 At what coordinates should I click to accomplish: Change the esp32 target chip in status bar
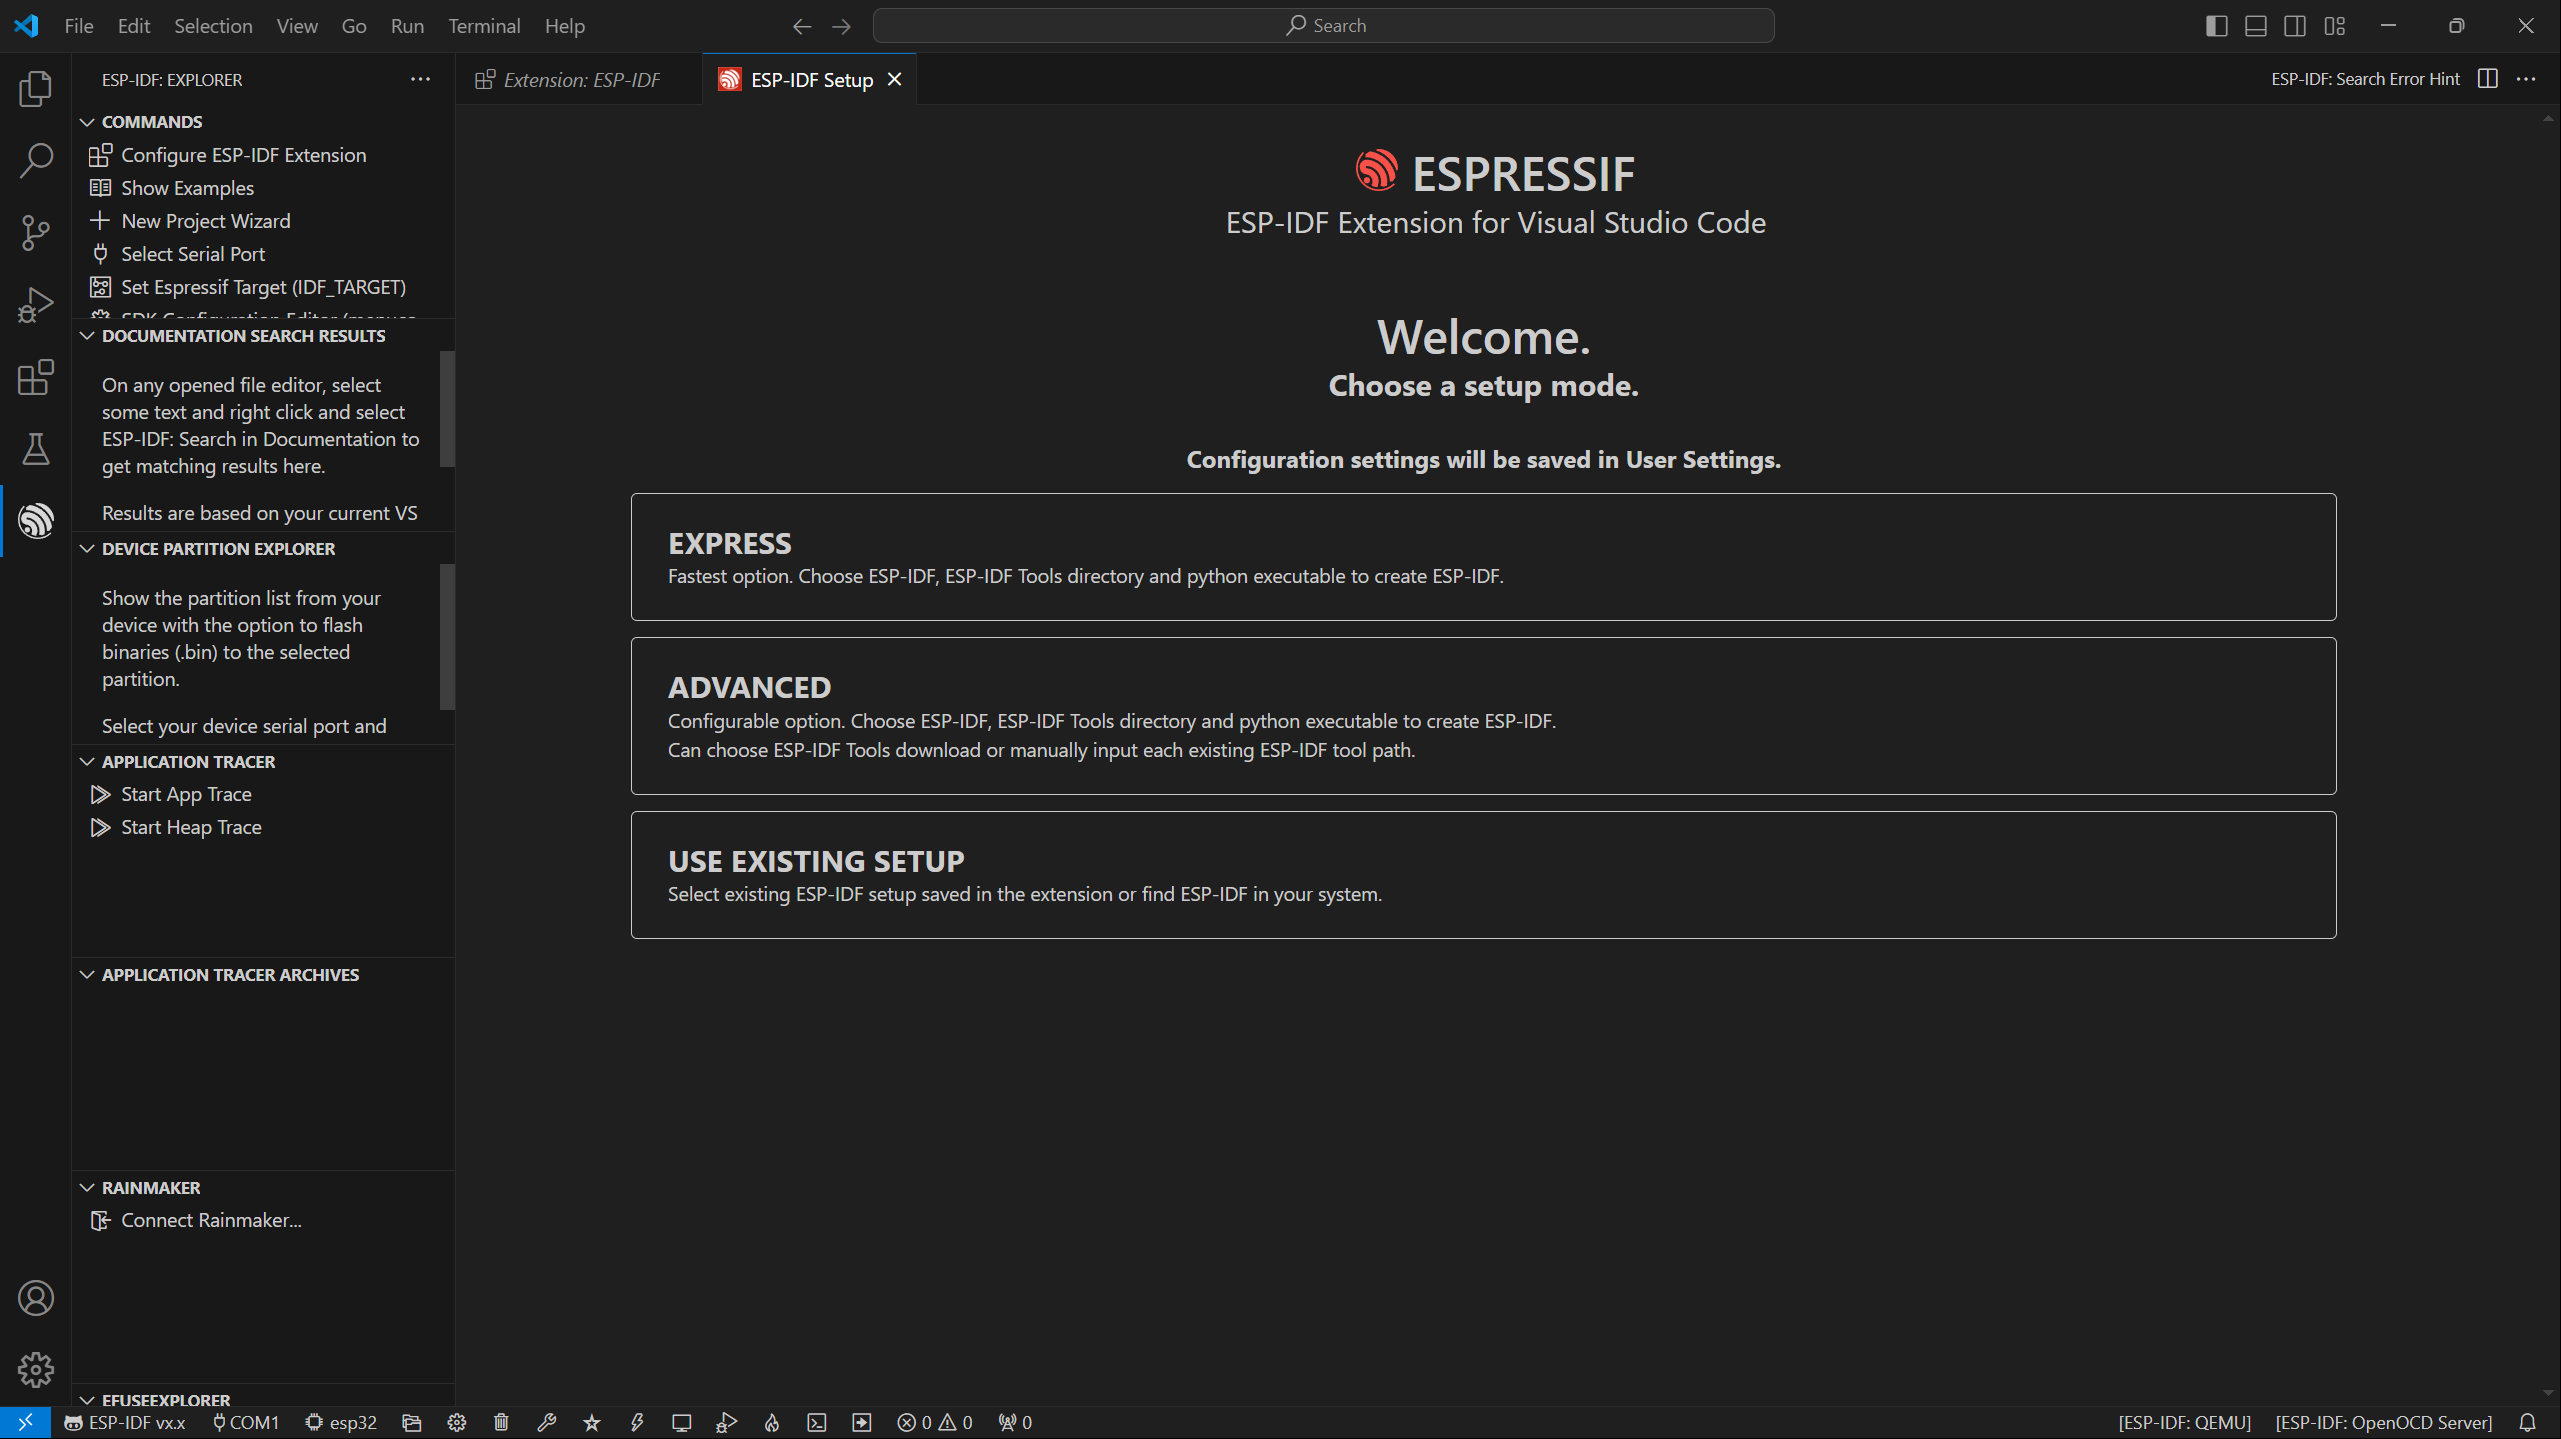pos(342,1422)
